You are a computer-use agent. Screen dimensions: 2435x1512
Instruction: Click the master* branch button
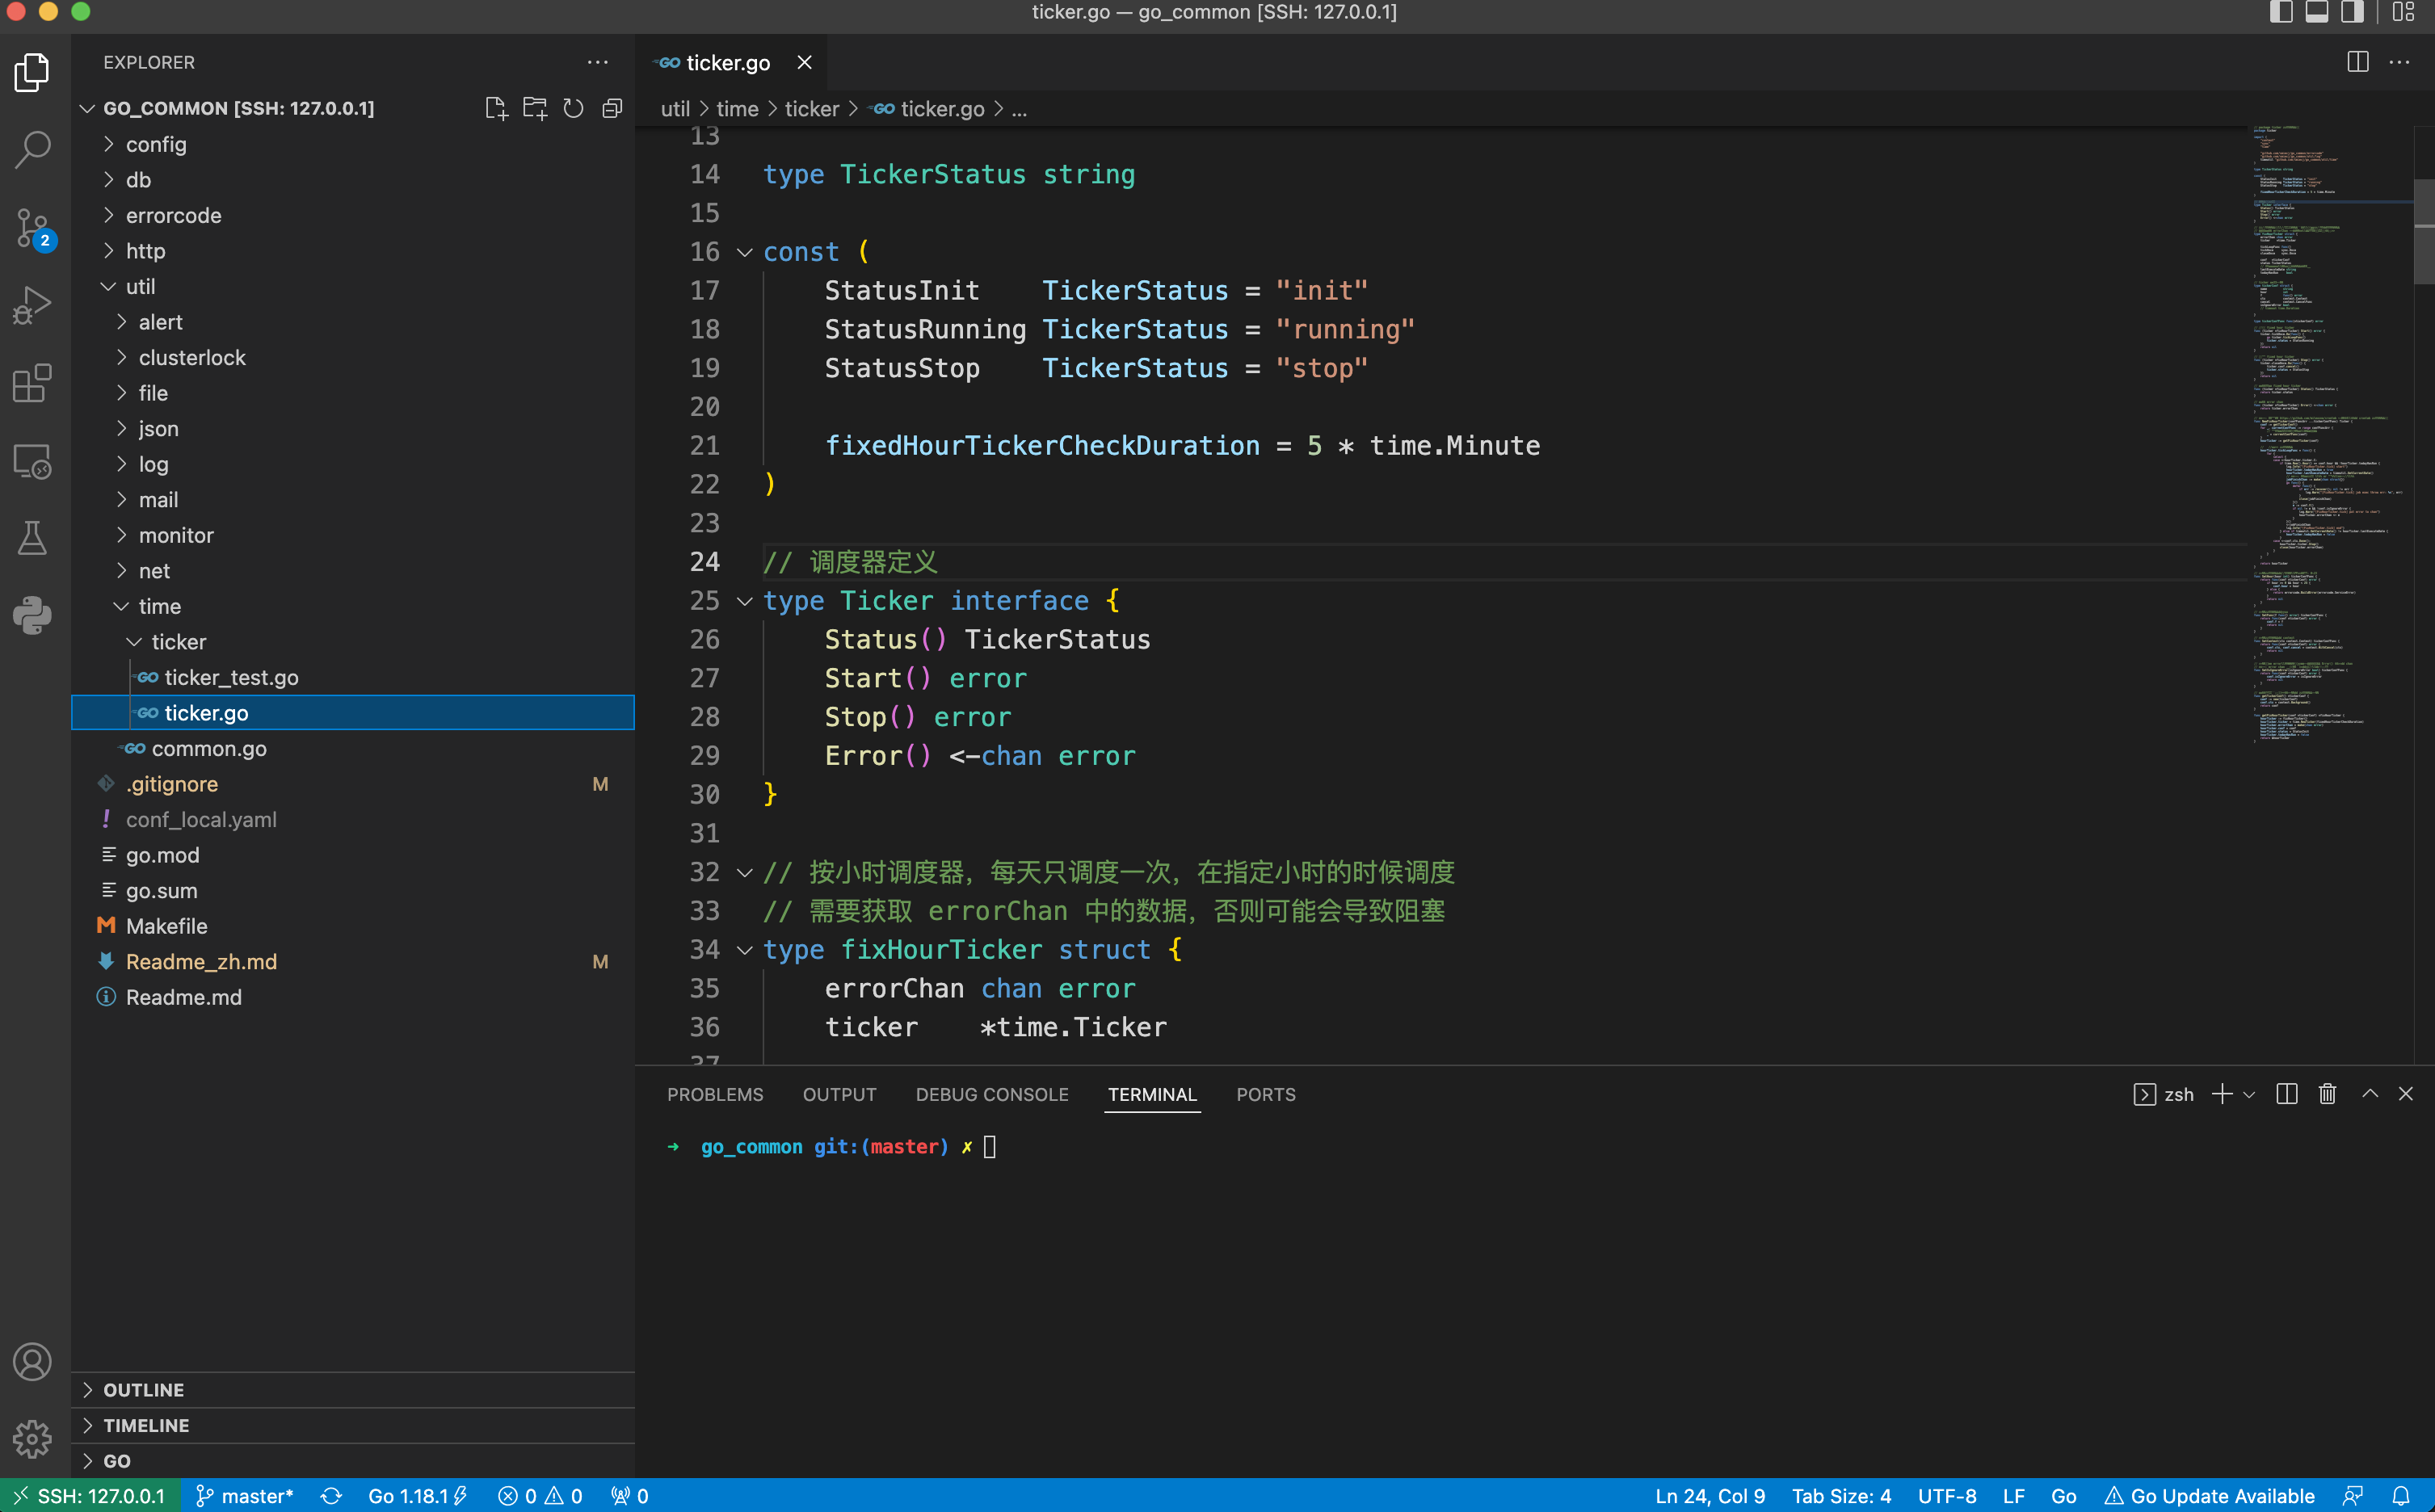pos(244,1496)
